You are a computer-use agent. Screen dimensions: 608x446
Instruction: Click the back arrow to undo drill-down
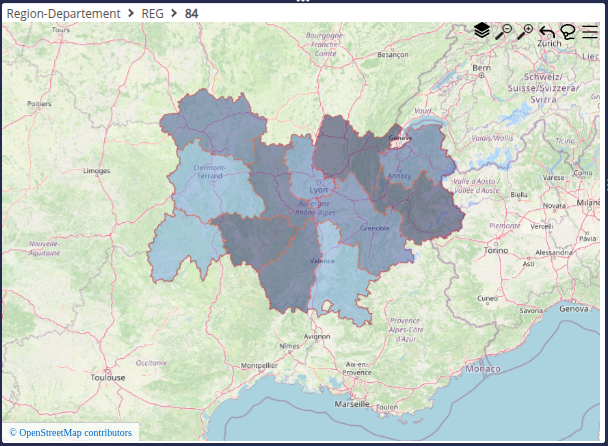[547, 31]
